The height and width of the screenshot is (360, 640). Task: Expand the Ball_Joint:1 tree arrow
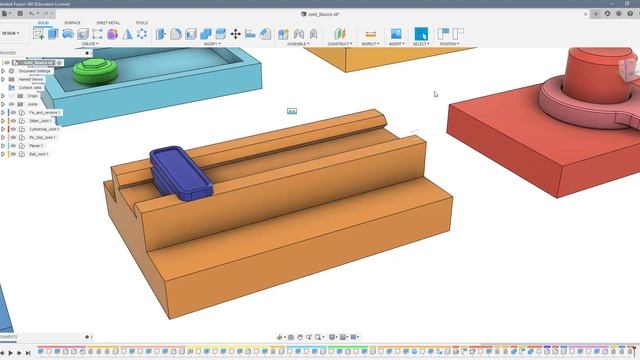(x=3, y=154)
